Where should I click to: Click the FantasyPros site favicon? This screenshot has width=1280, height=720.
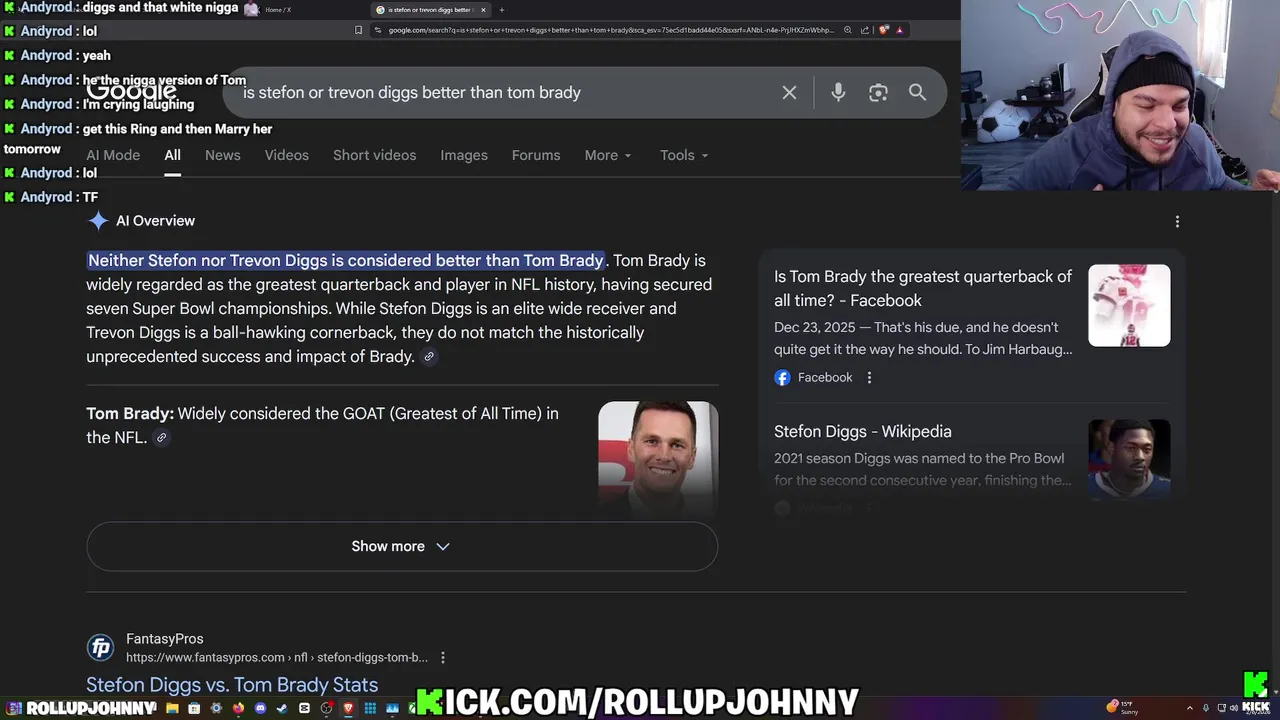coord(100,648)
